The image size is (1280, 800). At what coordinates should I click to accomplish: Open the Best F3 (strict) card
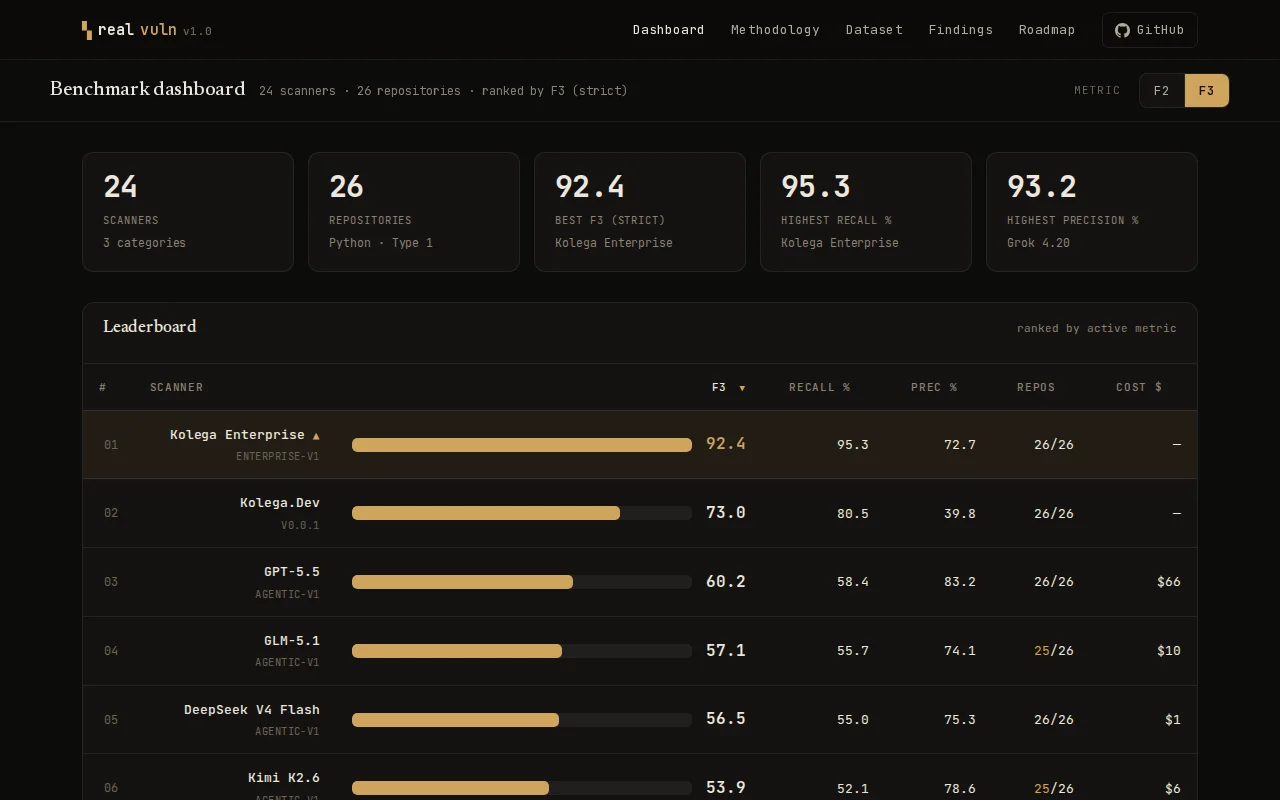tap(640, 212)
